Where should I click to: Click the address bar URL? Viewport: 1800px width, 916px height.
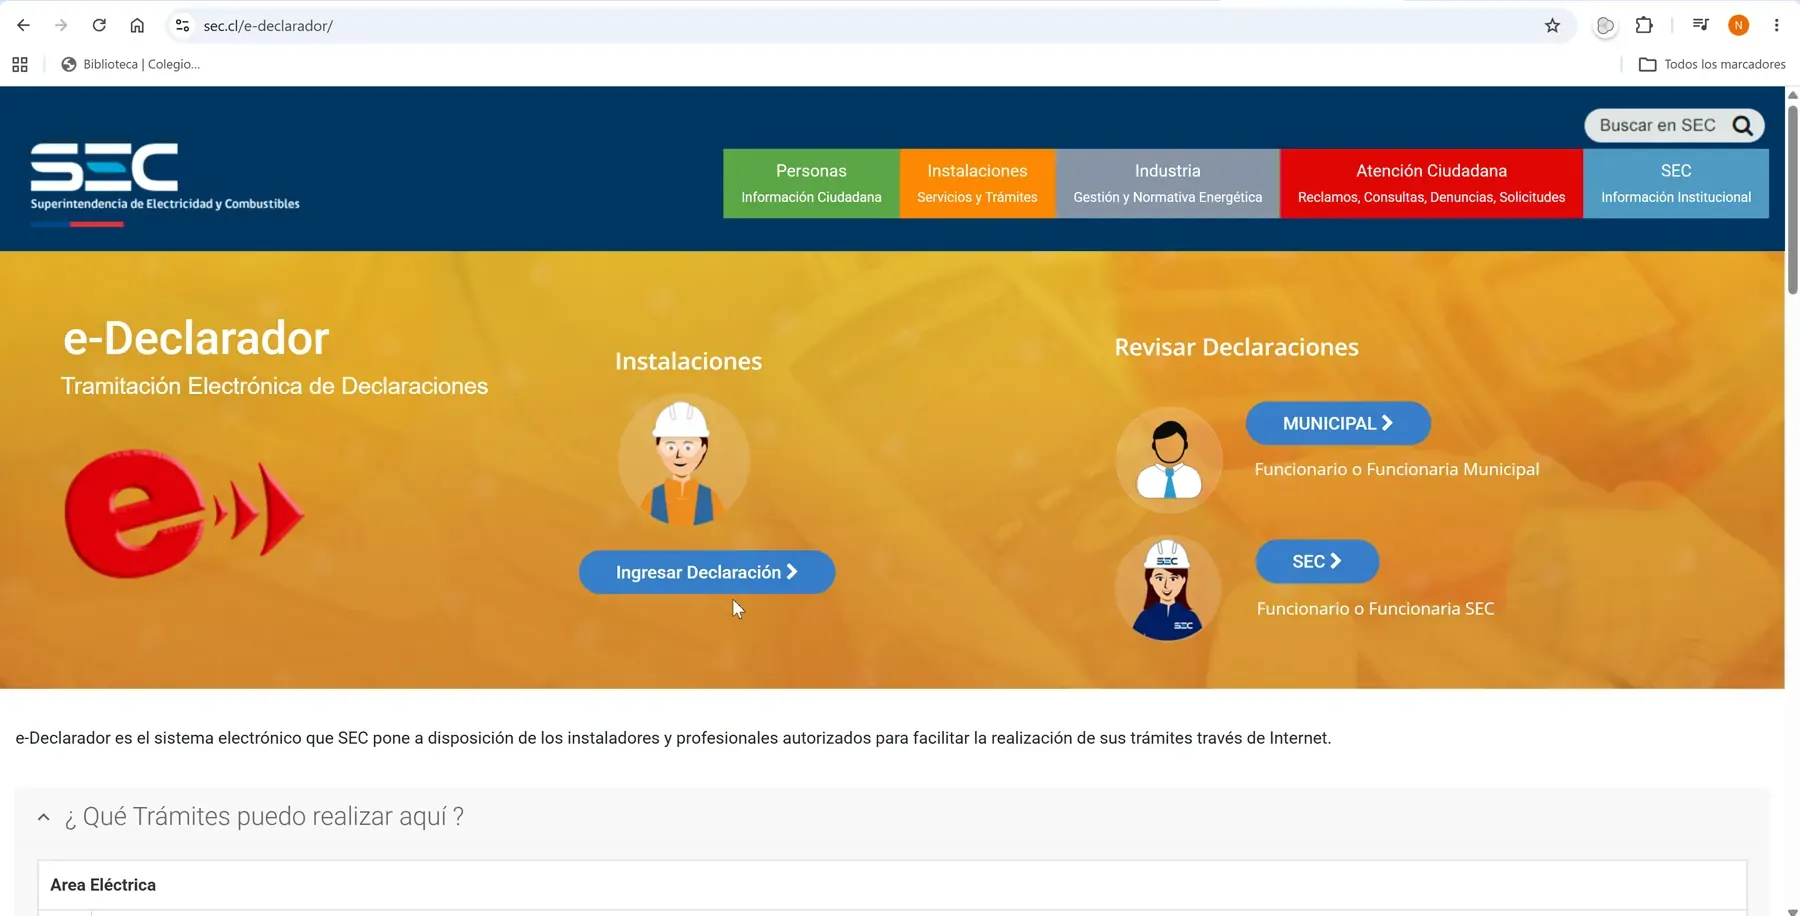(x=268, y=26)
